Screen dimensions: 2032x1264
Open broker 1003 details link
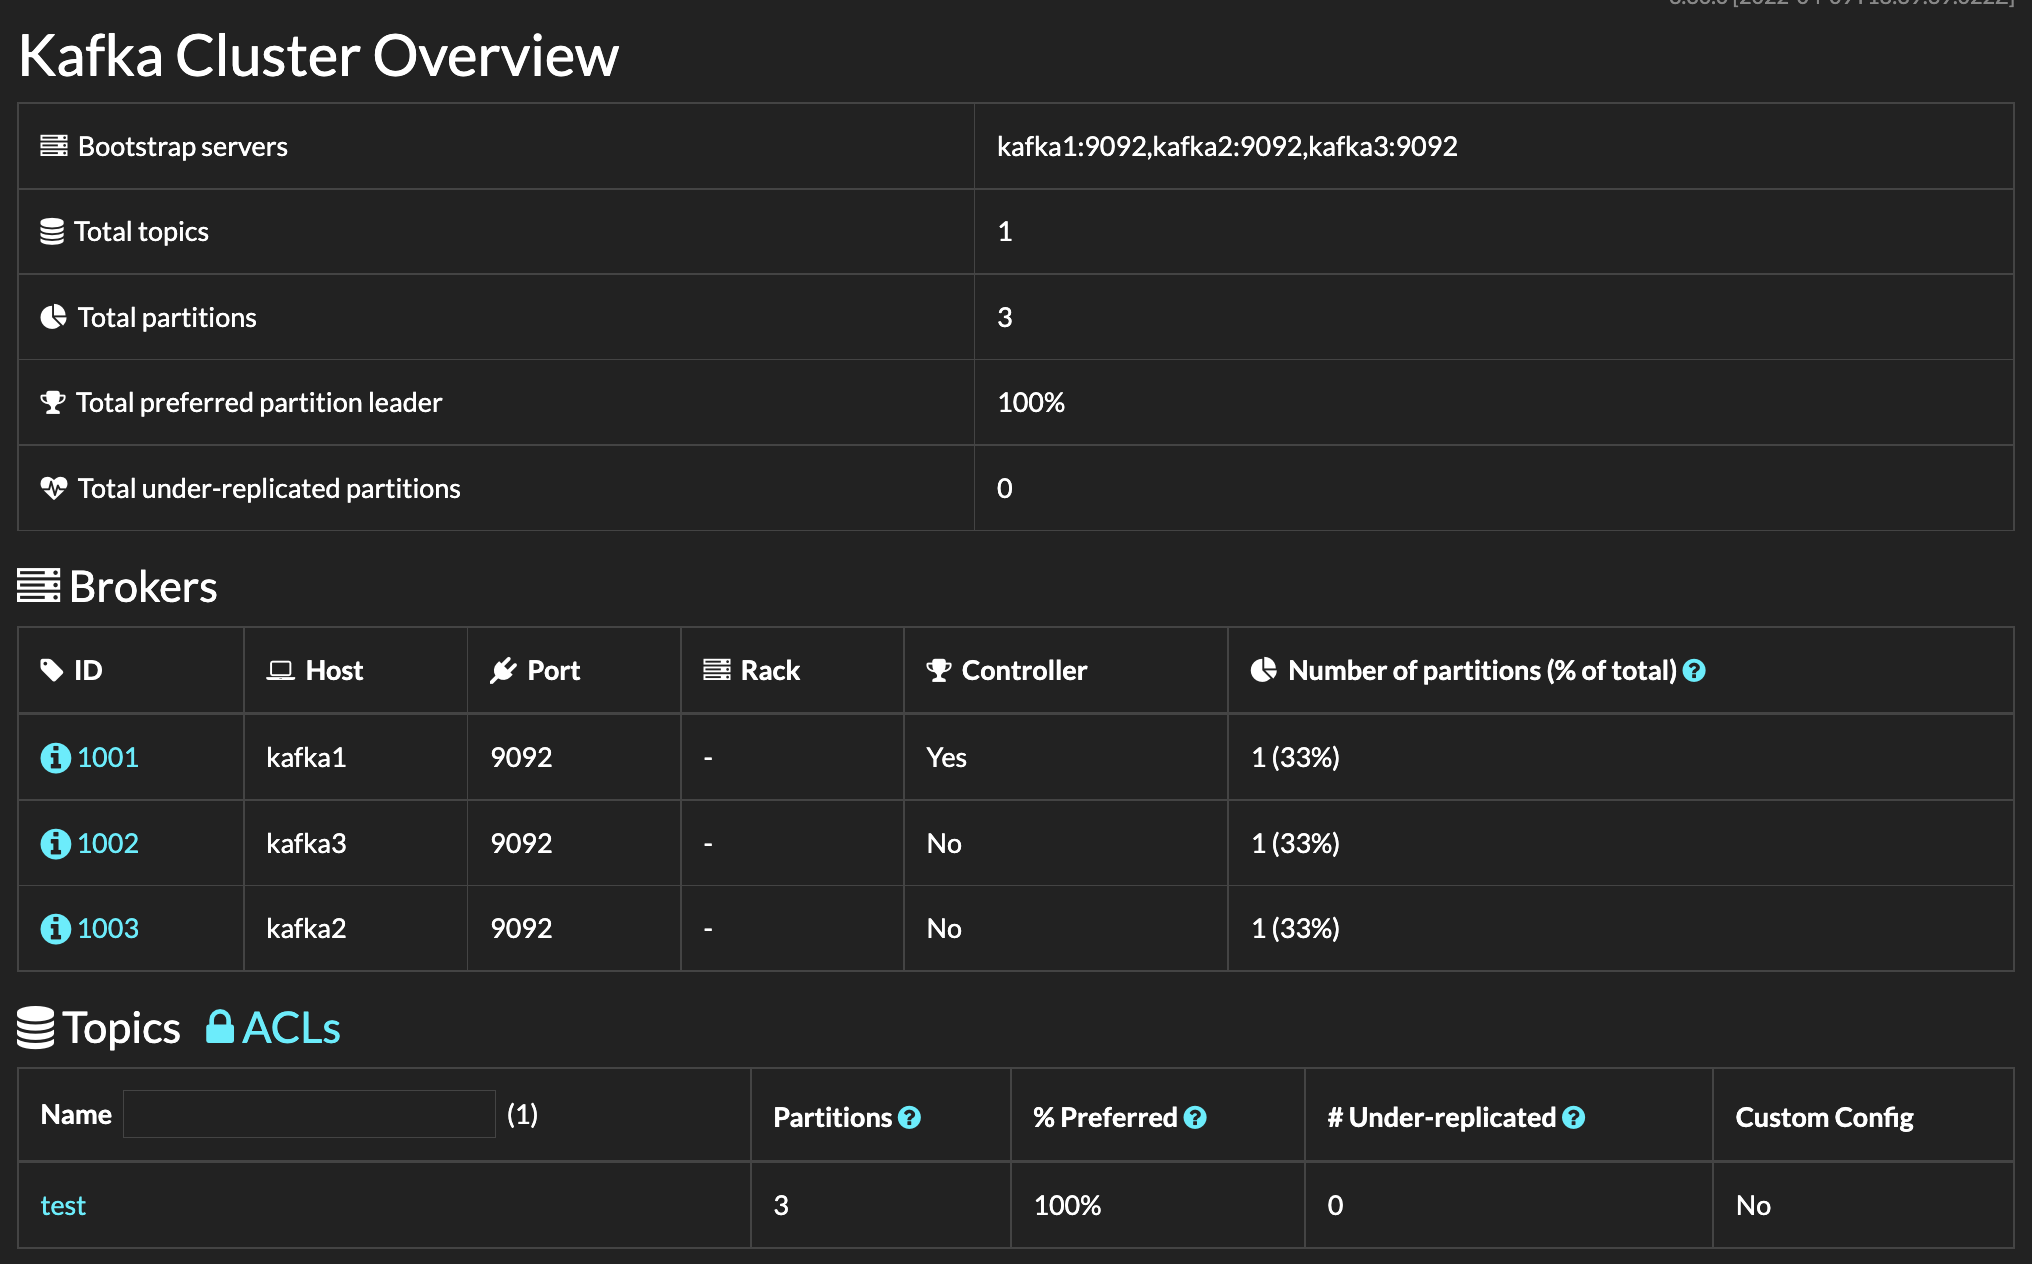(108, 929)
